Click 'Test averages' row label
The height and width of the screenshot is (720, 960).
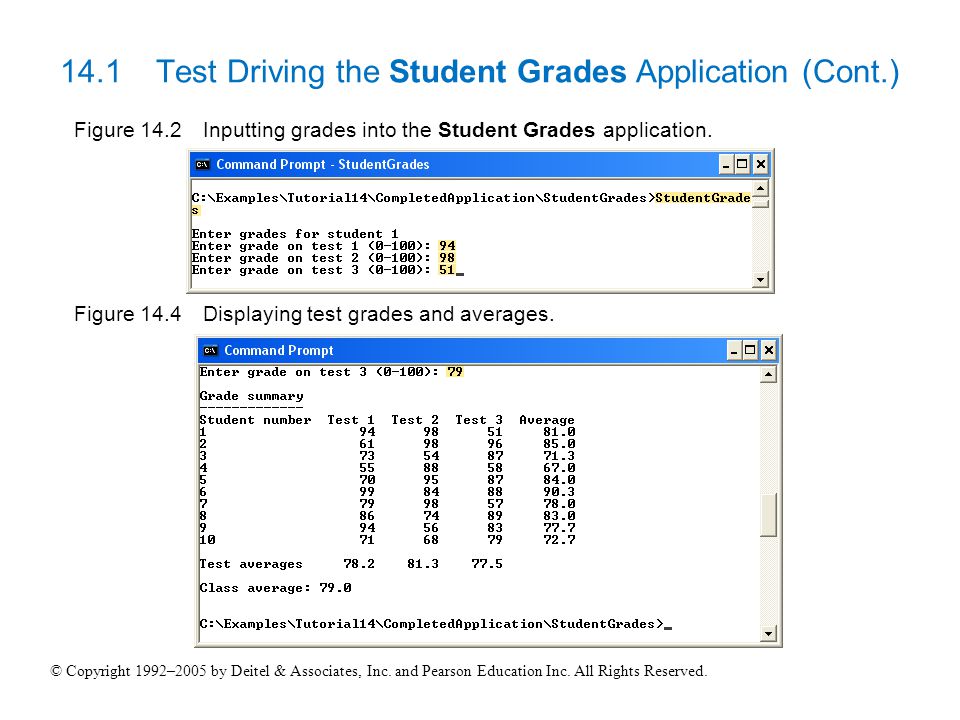251,564
